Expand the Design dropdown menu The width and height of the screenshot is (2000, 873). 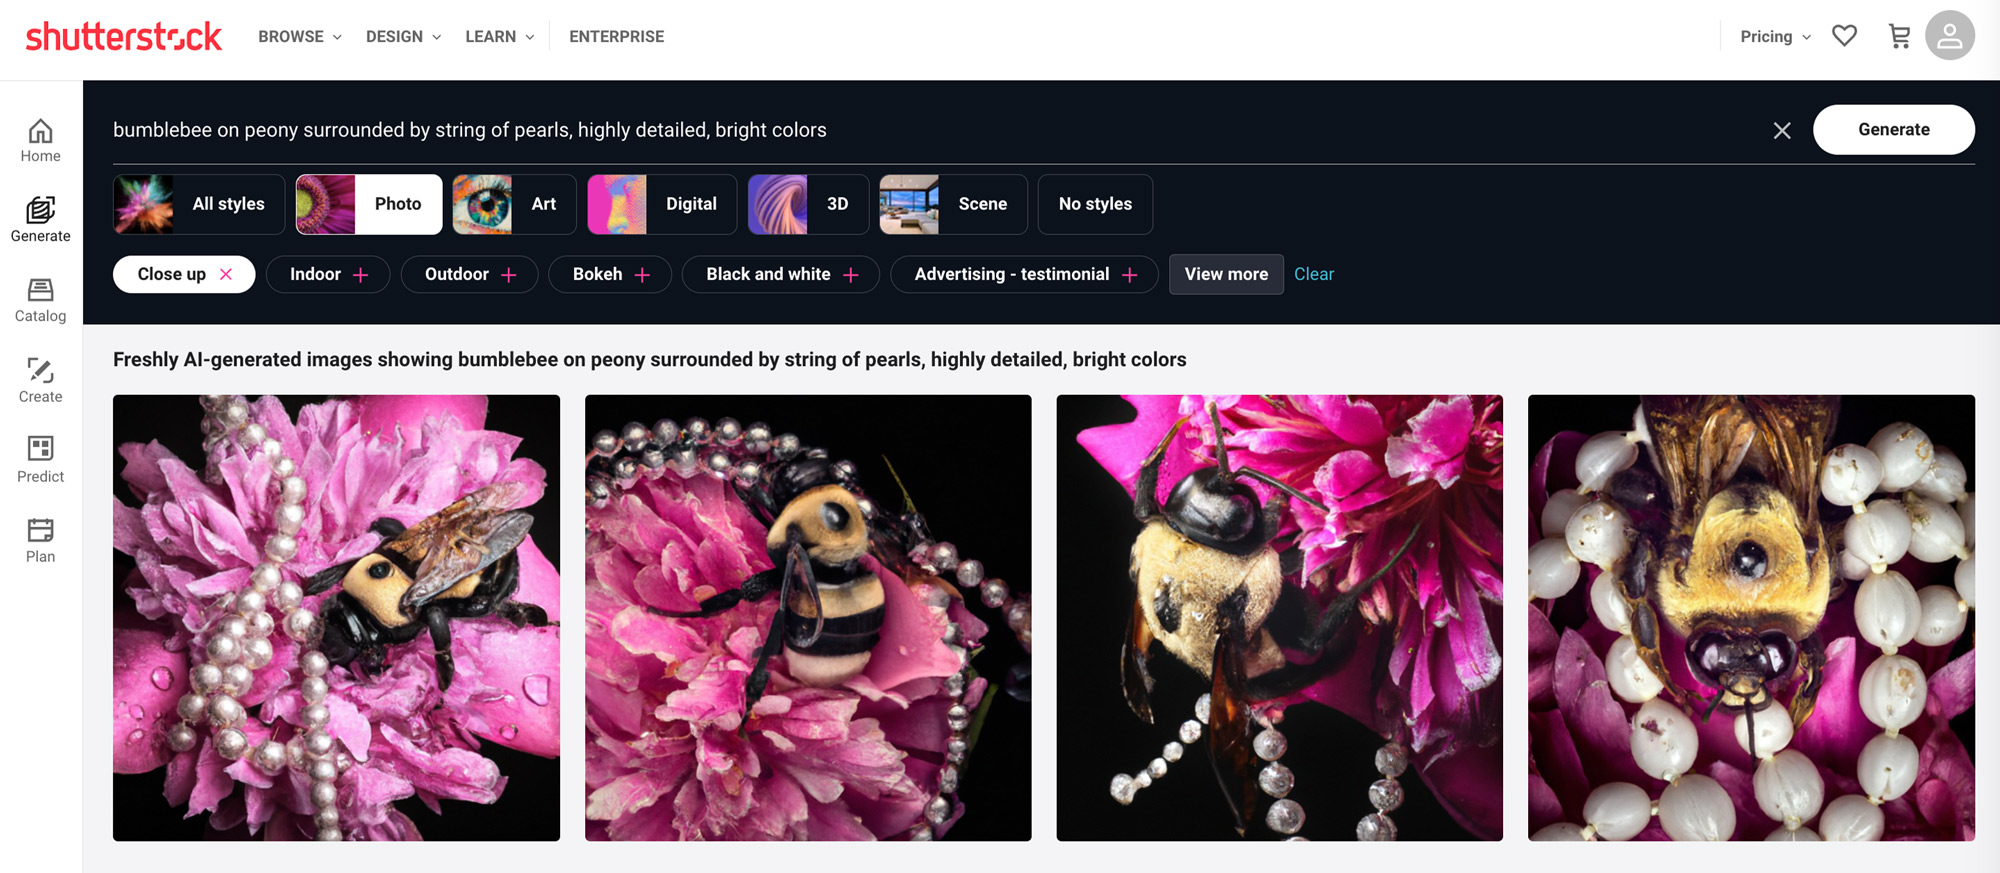pos(403,36)
